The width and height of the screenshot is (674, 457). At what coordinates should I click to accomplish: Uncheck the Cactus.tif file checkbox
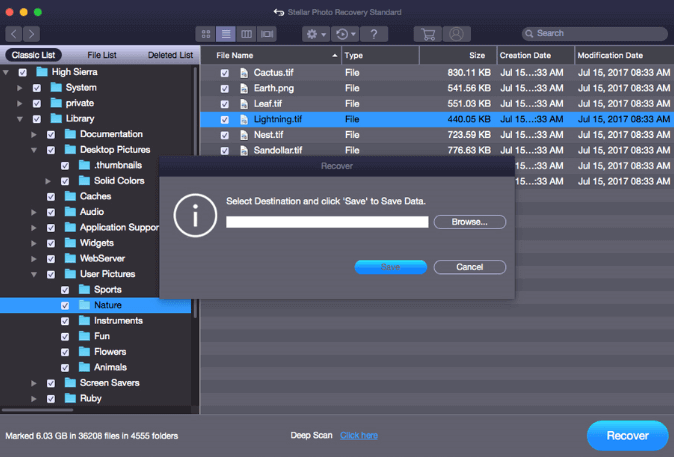(225, 73)
